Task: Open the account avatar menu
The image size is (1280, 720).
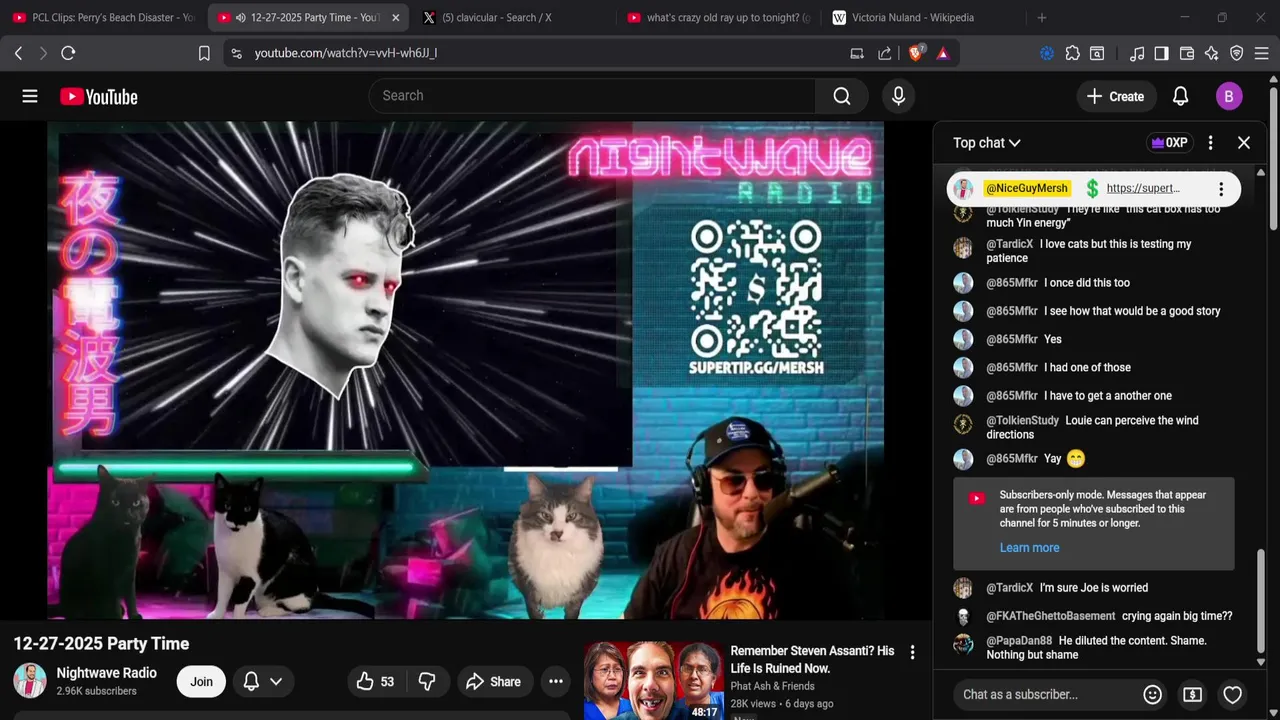Action: (x=1229, y=96)
